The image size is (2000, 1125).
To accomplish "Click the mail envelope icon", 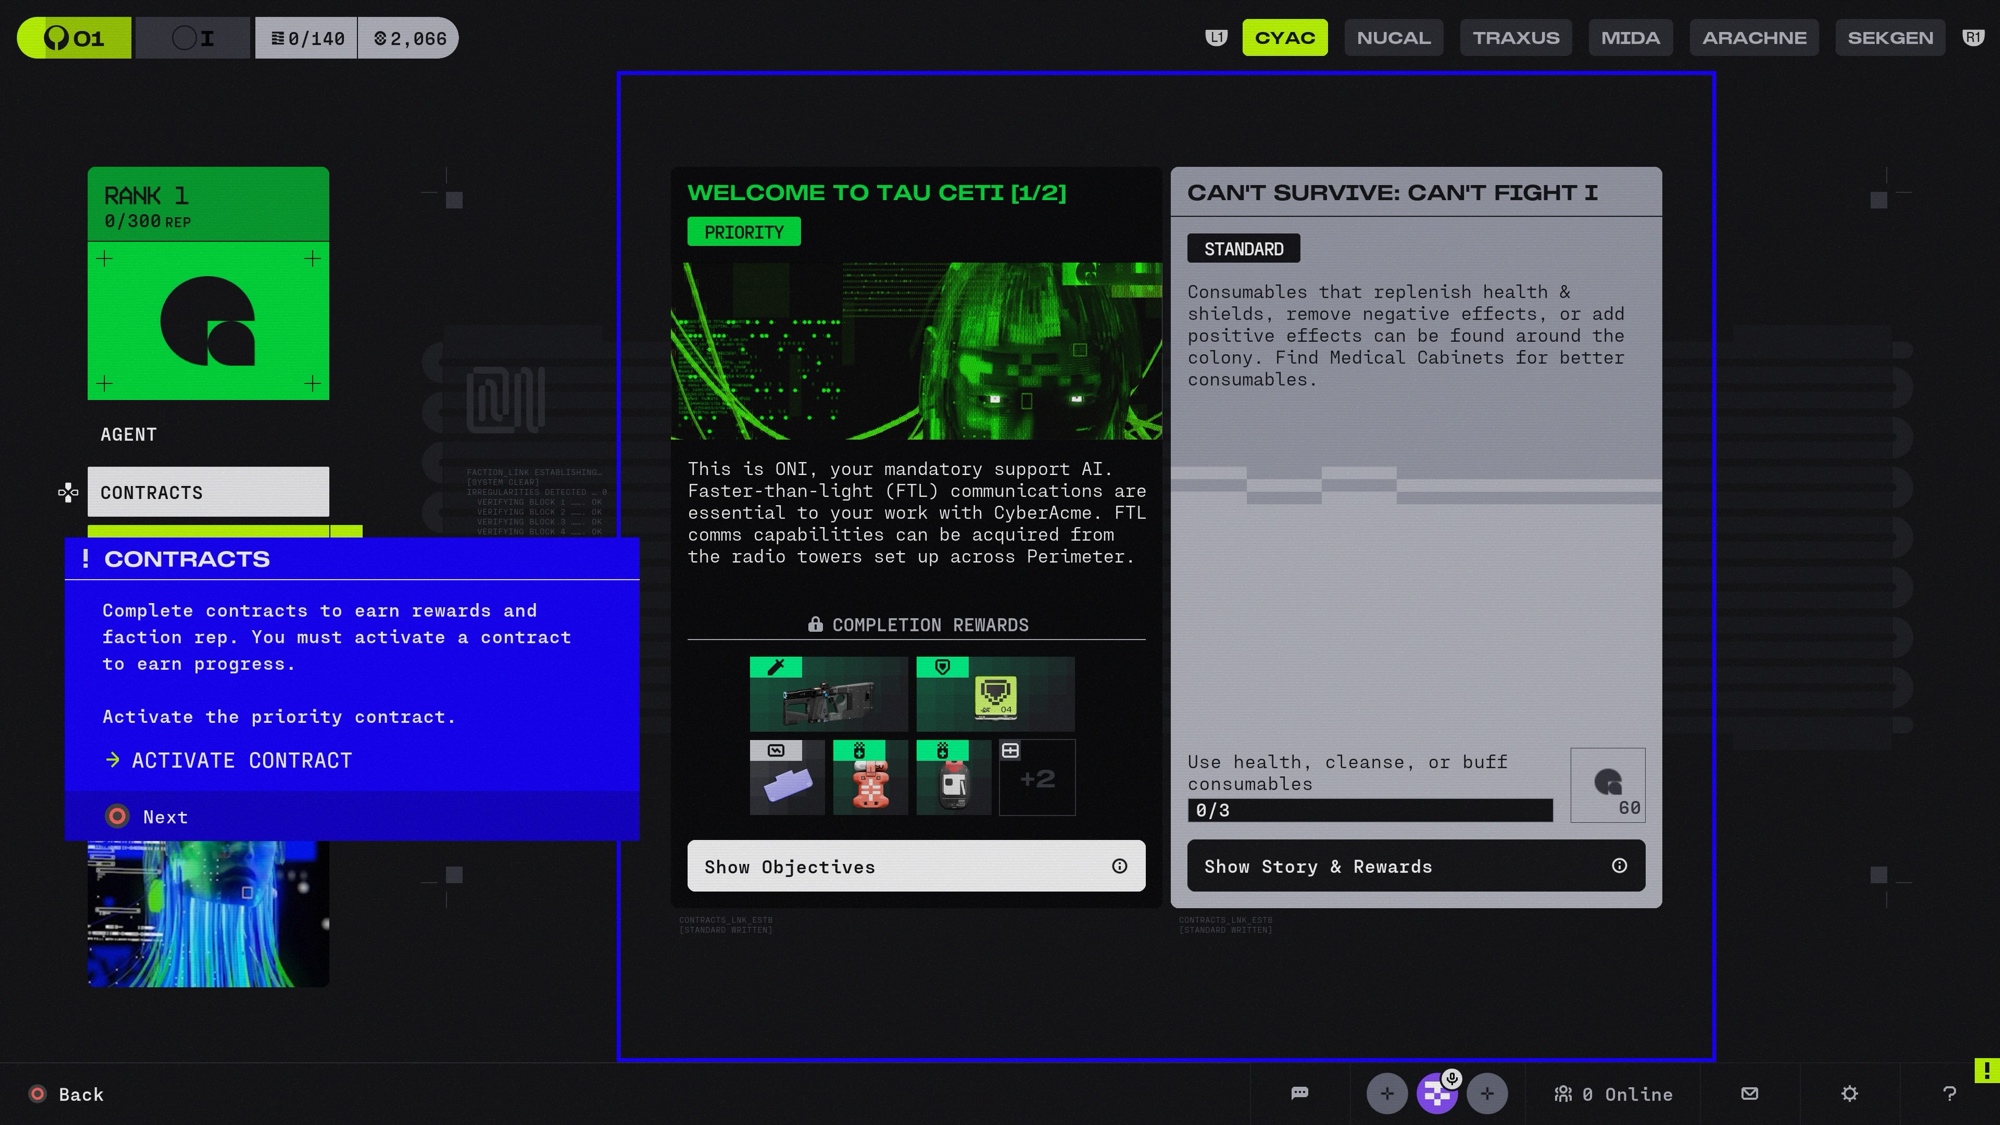I will click(x=1749, y=1093).
